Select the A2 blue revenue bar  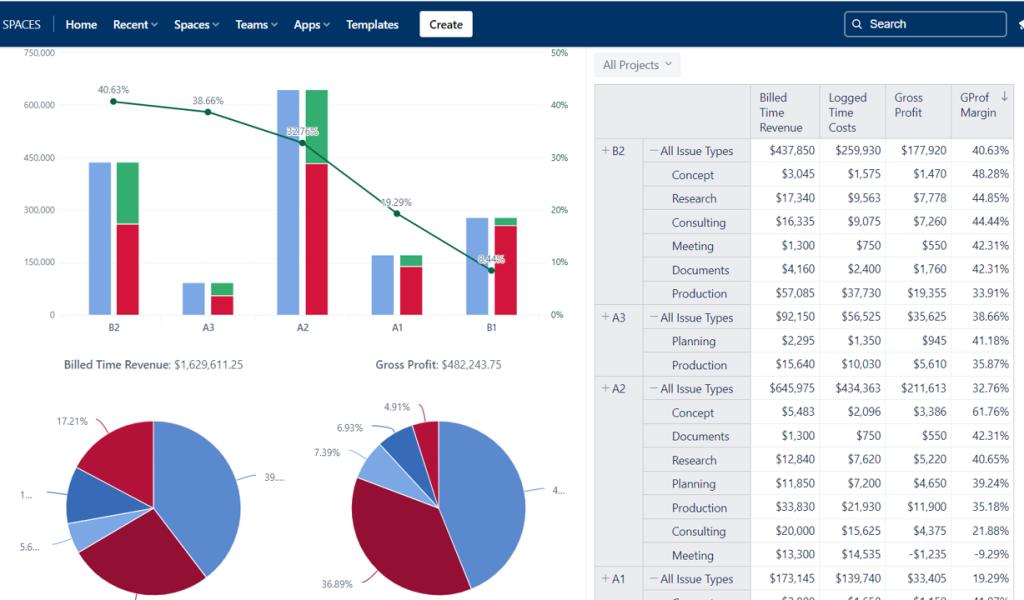288,202
